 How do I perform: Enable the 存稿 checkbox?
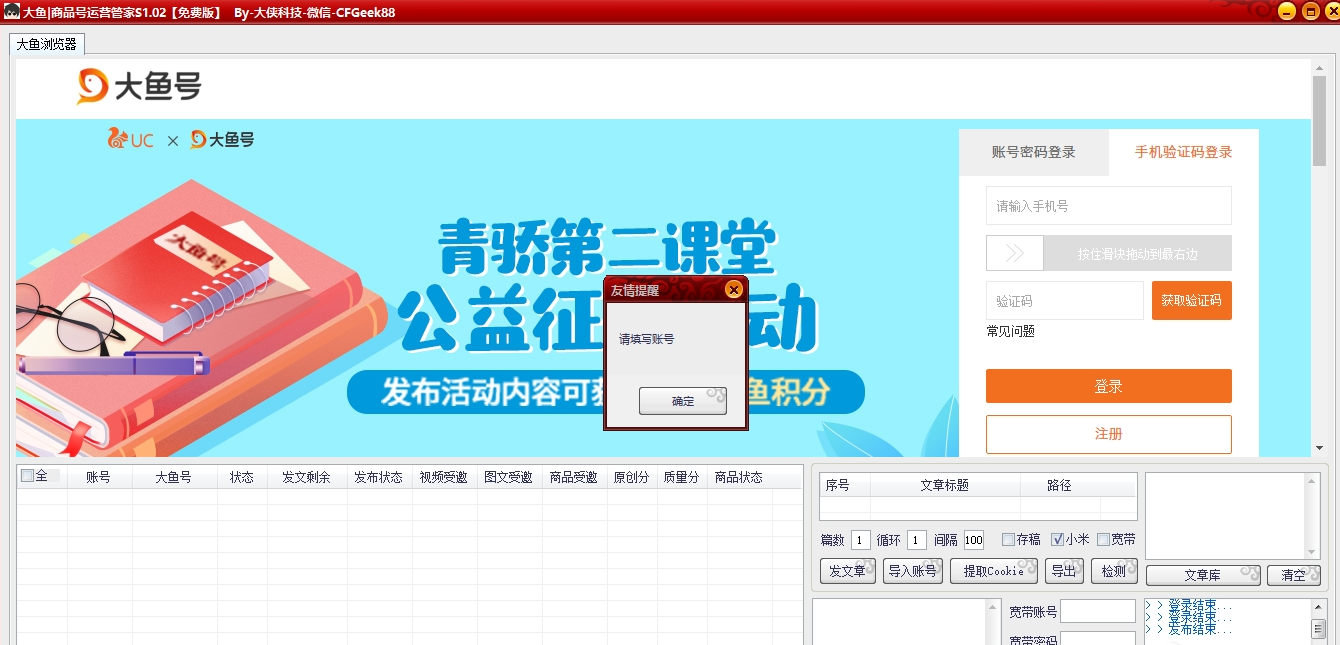pos(1008,540)
